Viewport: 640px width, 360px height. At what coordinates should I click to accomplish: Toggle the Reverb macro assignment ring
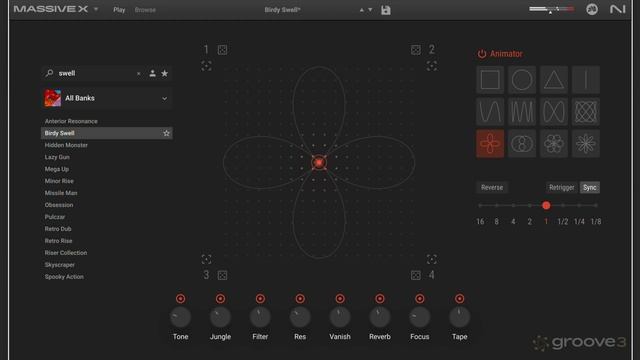click(x=380, y=299)
